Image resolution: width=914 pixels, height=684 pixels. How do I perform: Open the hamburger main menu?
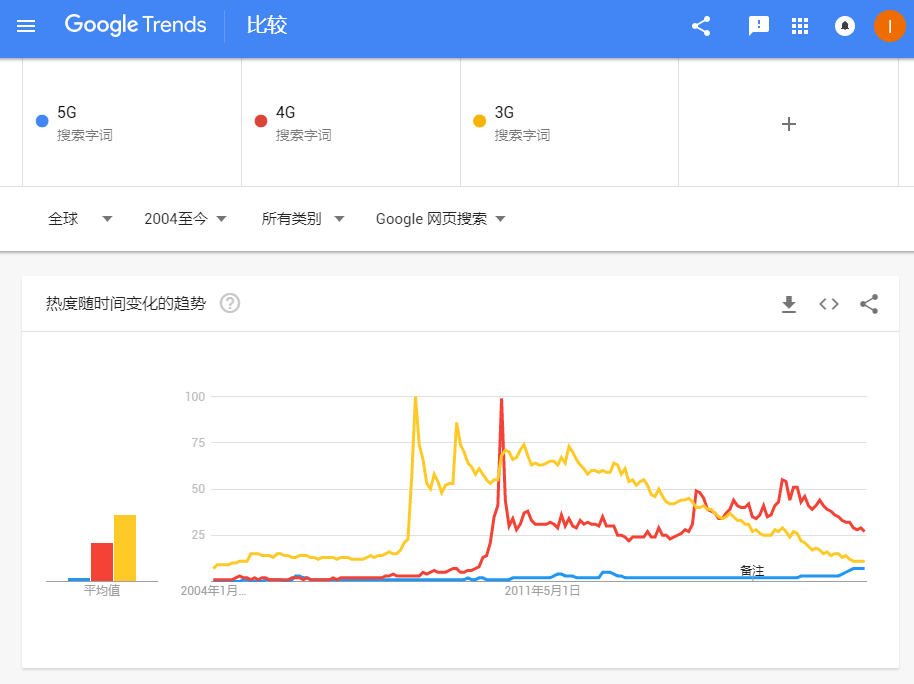pyautogui.click(x=26, y=26)
